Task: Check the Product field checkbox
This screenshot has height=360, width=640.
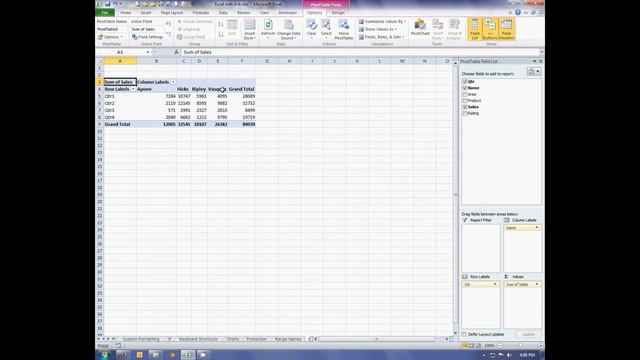Action: 465,100
